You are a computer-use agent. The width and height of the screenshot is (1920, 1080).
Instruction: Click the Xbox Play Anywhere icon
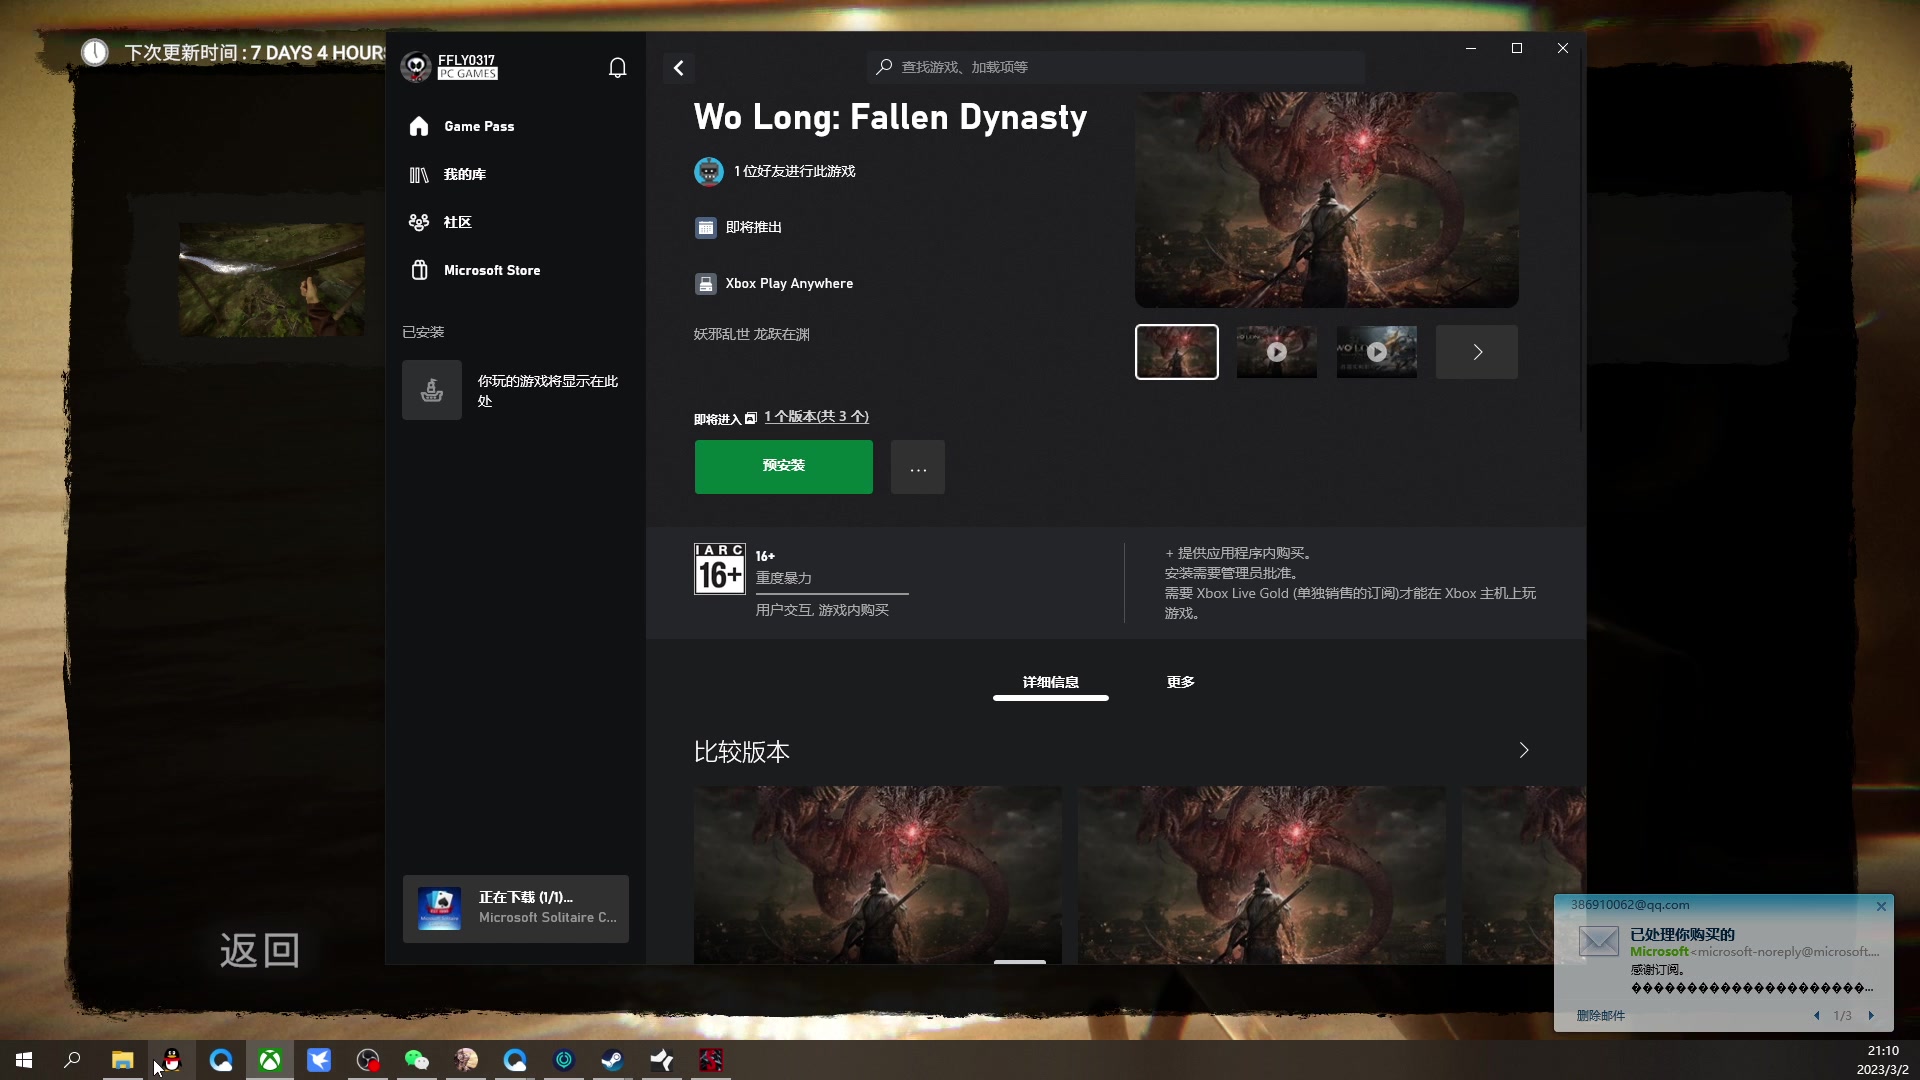click(706, 284)
